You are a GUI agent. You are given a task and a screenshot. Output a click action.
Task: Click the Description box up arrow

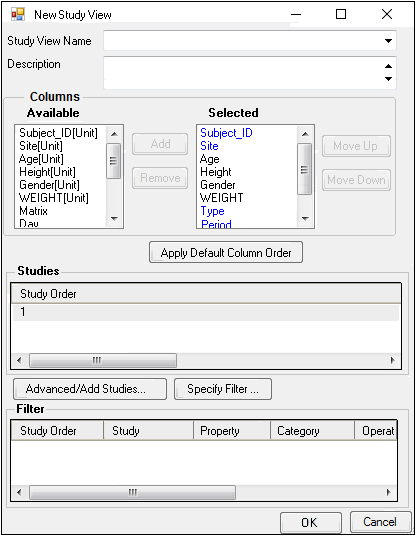(388, 66)
